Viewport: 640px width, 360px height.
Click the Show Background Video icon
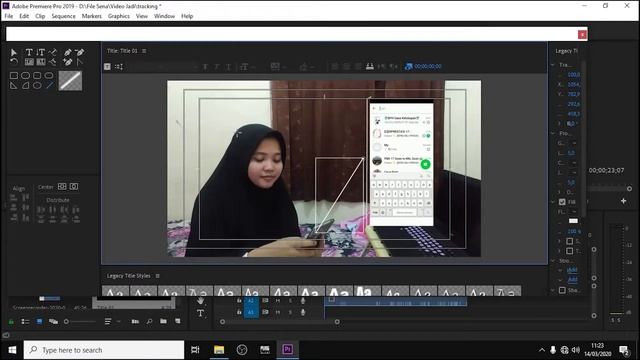click(409, 67)
